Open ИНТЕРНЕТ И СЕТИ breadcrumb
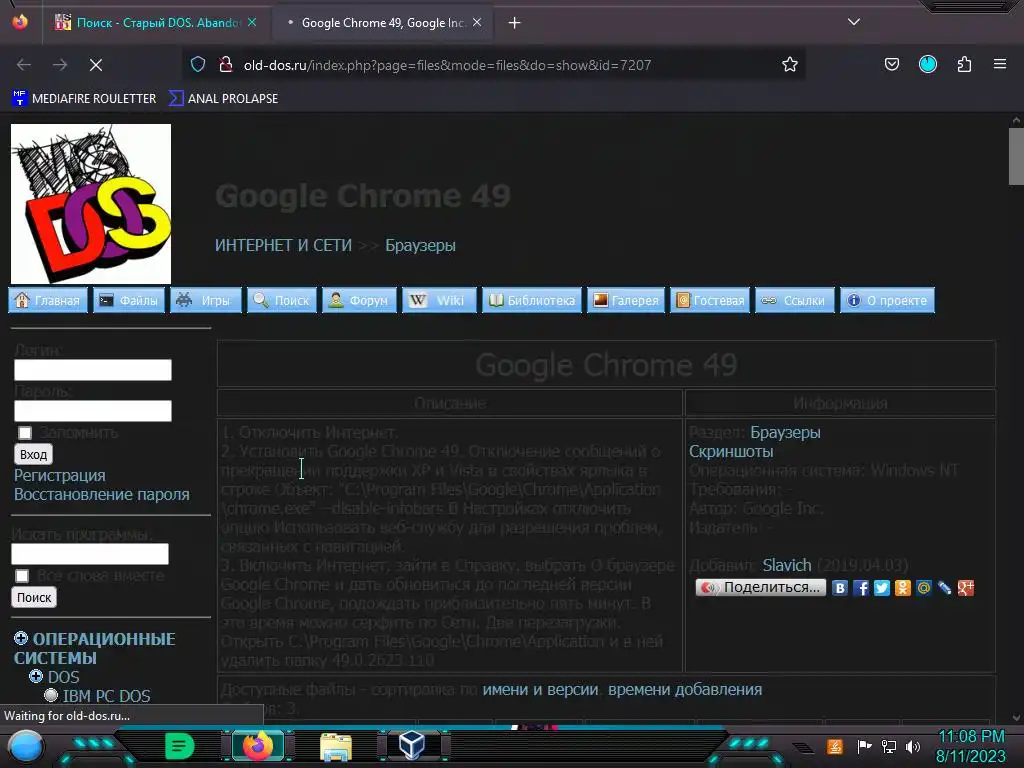The image size is (1024, 768). [x=283, y=246]
